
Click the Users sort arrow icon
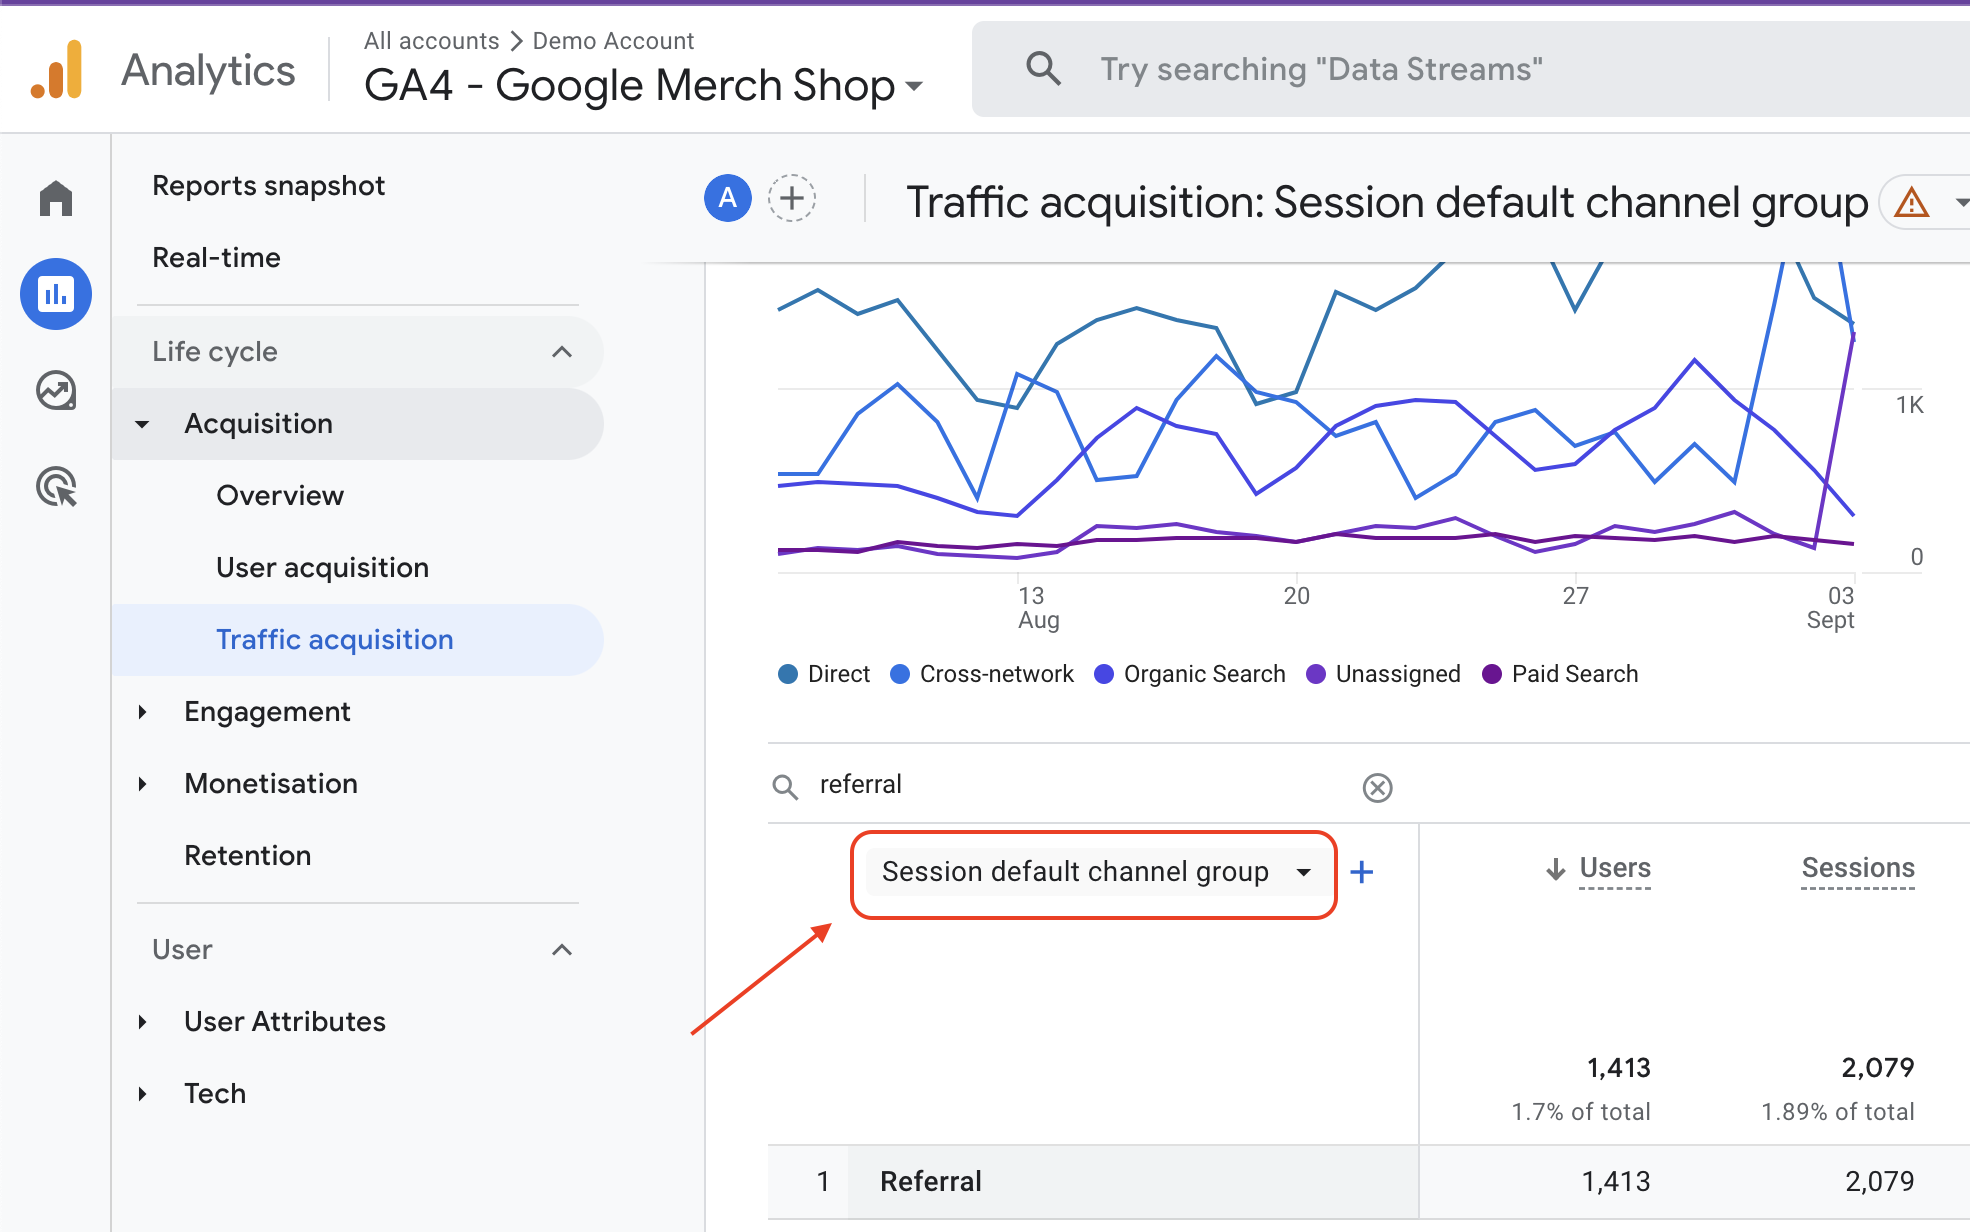(1555, 869)
